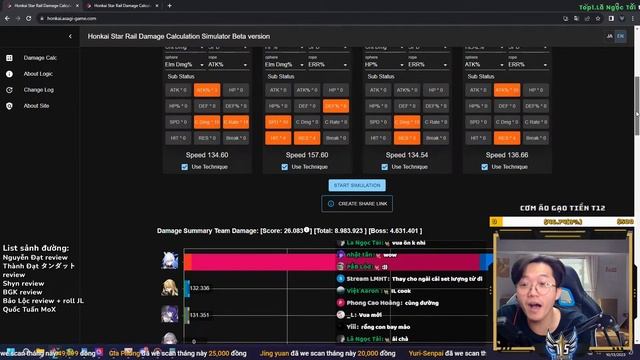Click the share icon in the address bar
The width and height of the screenshot is (640, 360).
tap(587, 18)
